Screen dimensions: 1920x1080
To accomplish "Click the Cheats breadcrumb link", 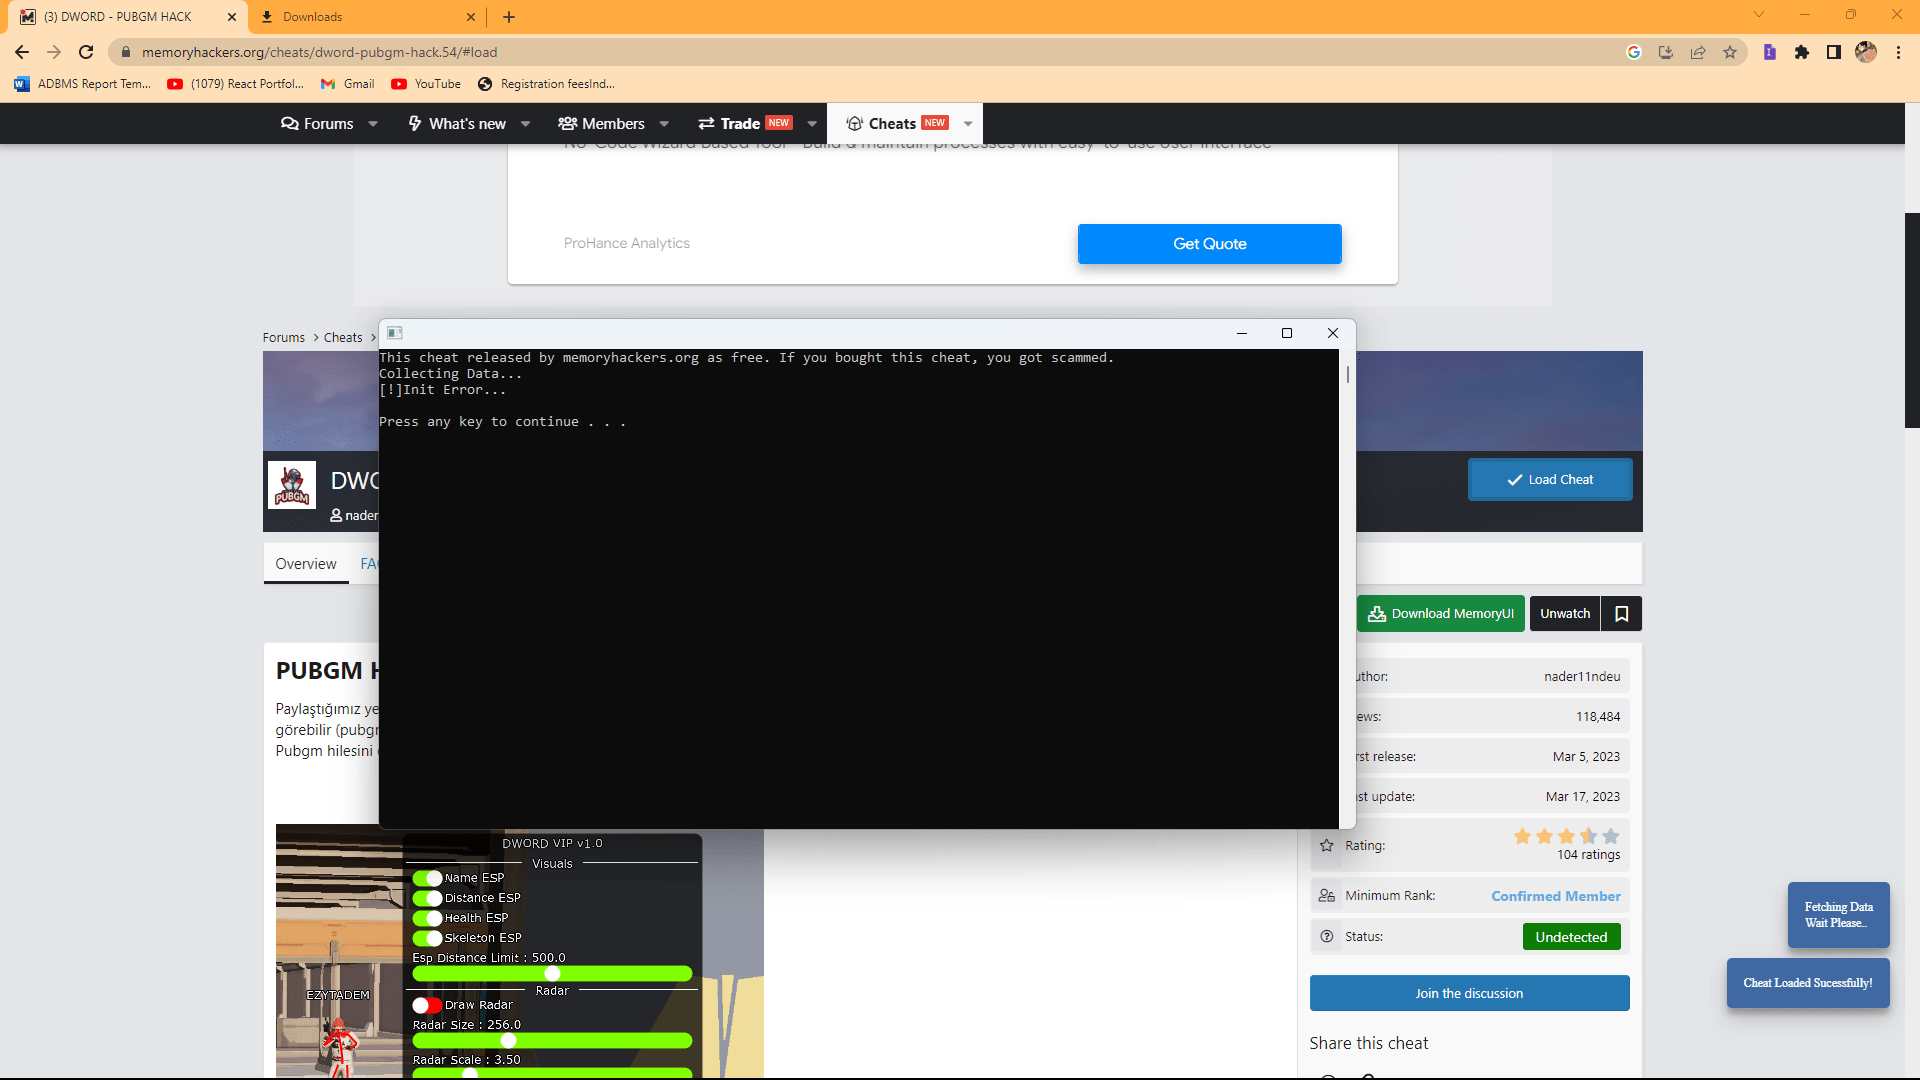I will coord(343,338).
